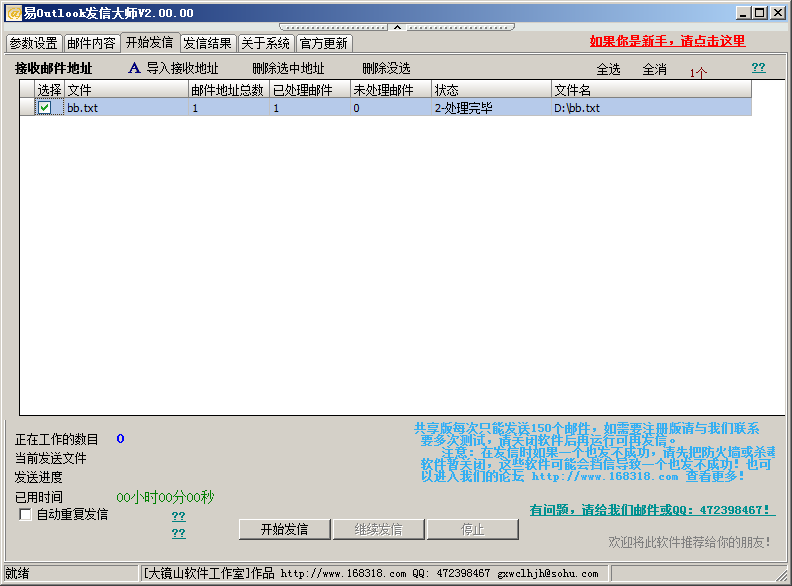Click the 邮件地址总数 column header
The height and width of the screenshot is (586, 792).
pos(228,90)
